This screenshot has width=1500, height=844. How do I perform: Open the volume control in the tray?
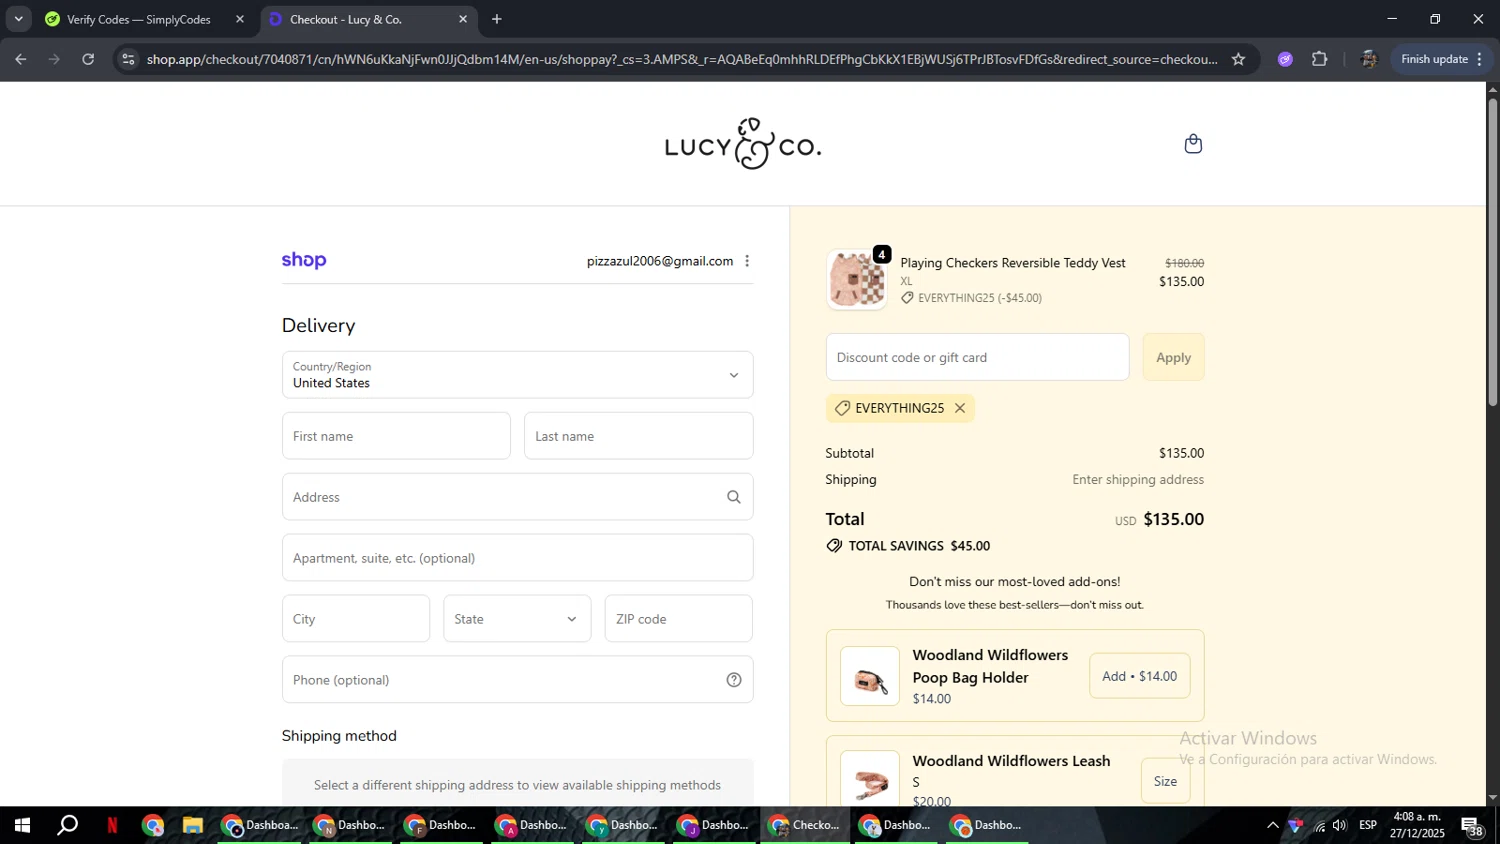1340,825
